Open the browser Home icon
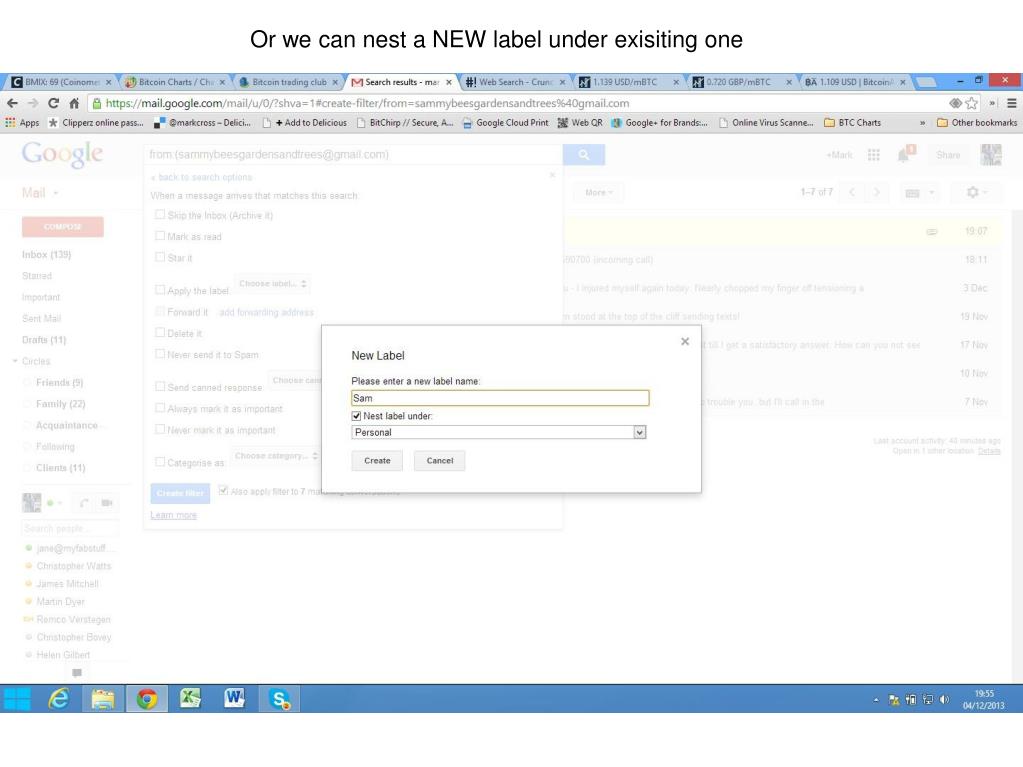Viewport: 1023px width, 767px height. tap(74, 103)
